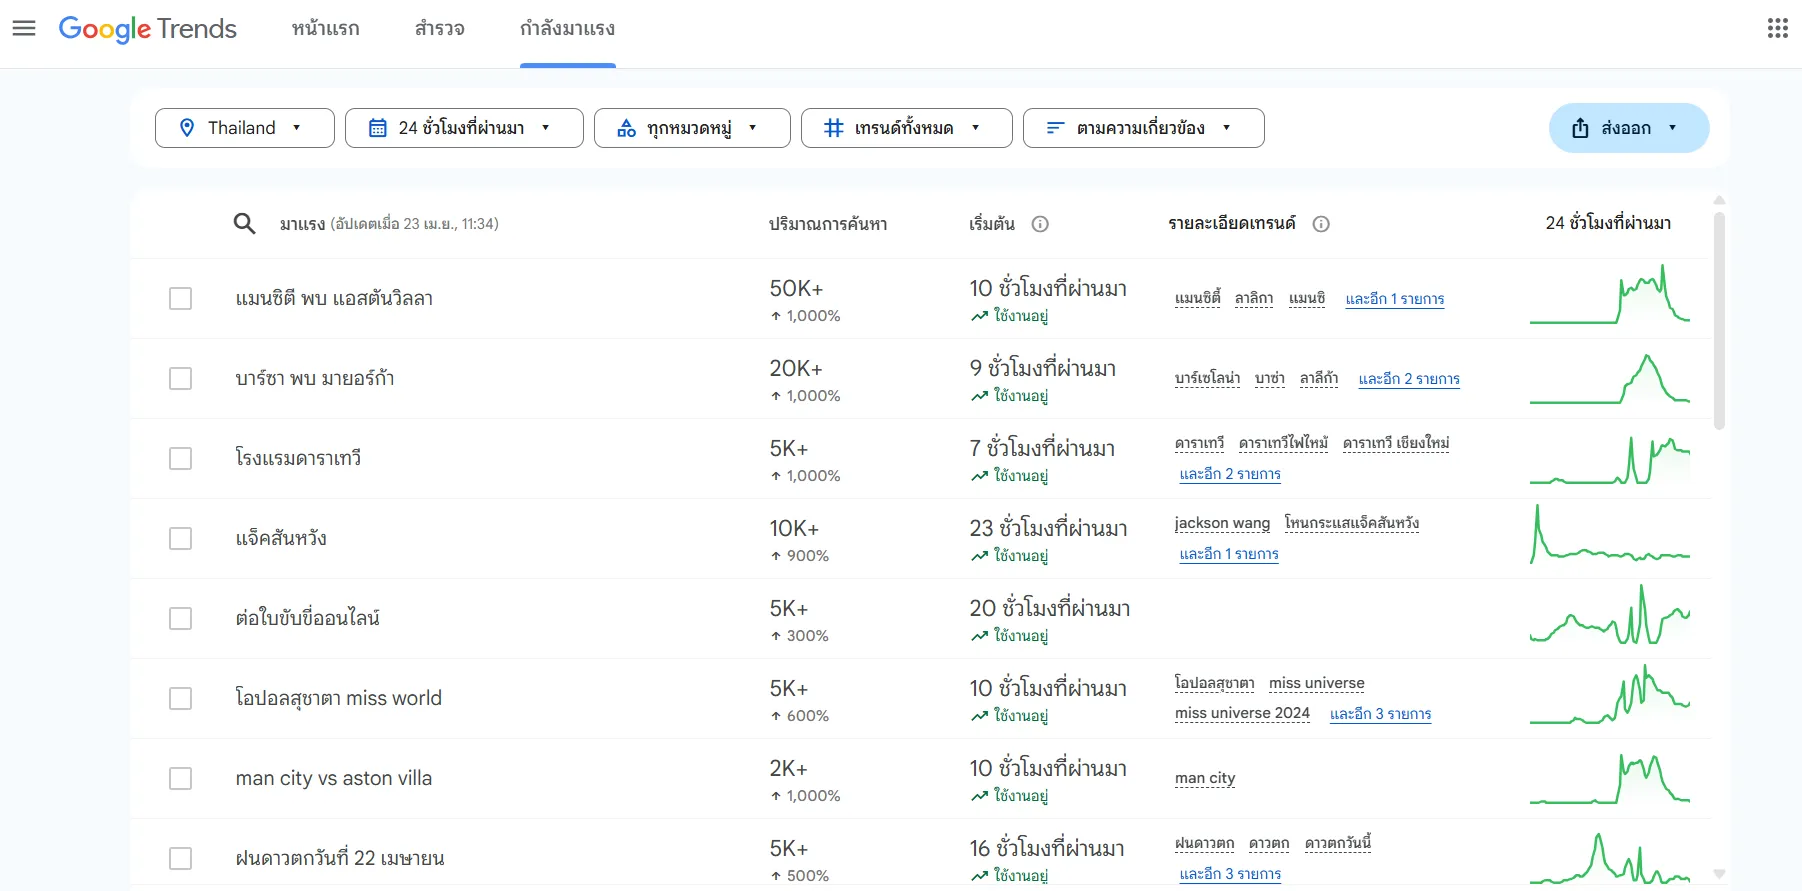Click the search magnifier icon
Image resolution: width=1802 pixels, height=891 pixels.
coord(244,223)
